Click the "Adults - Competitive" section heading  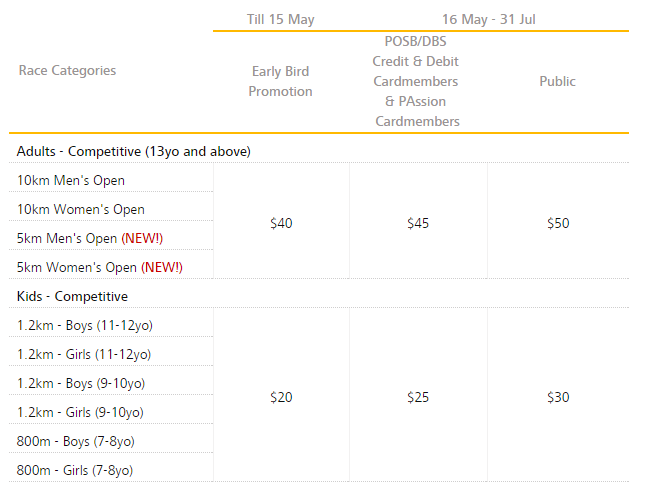133,151
